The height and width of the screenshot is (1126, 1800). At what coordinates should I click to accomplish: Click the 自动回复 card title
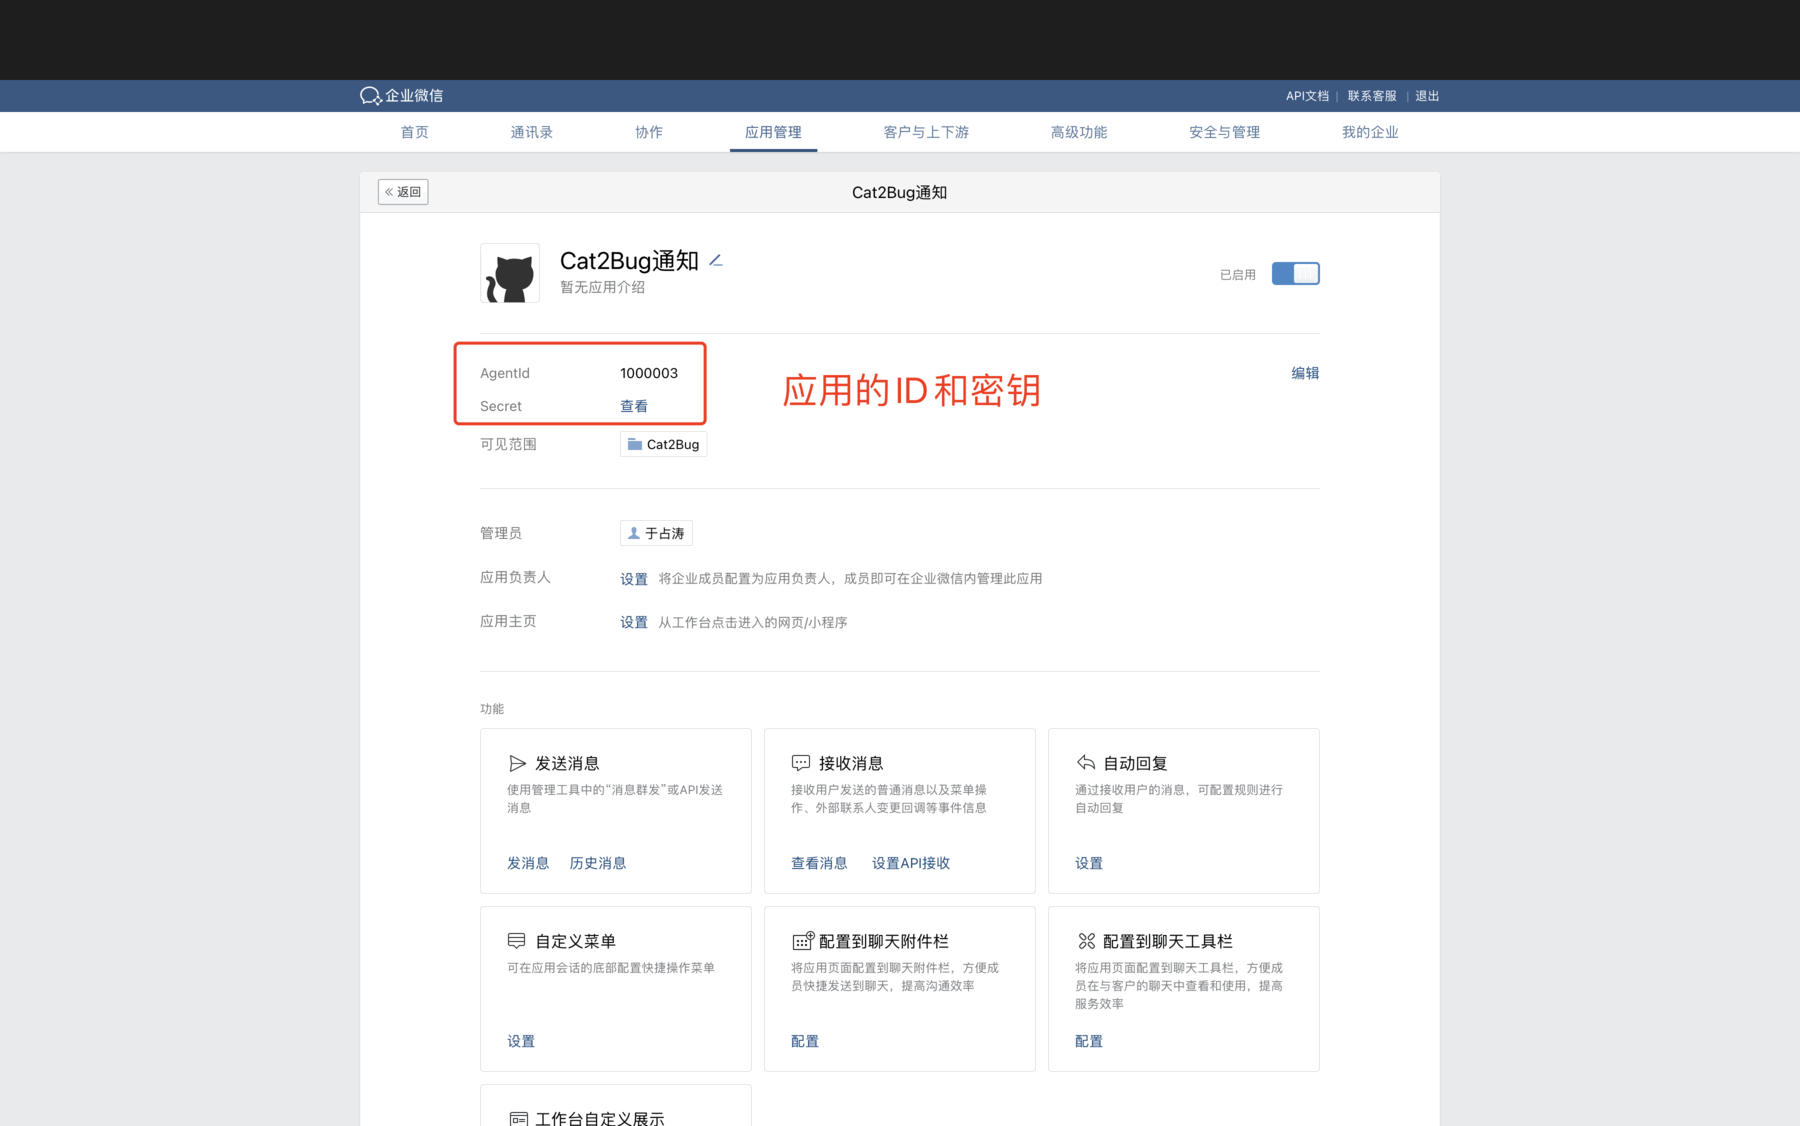point(1135,763)
